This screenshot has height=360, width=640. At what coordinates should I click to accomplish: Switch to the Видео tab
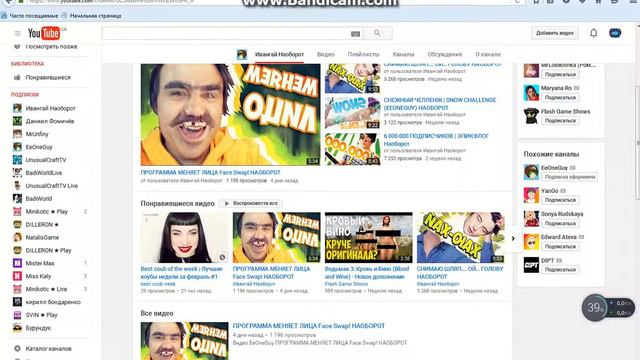(x=325, y=54)
